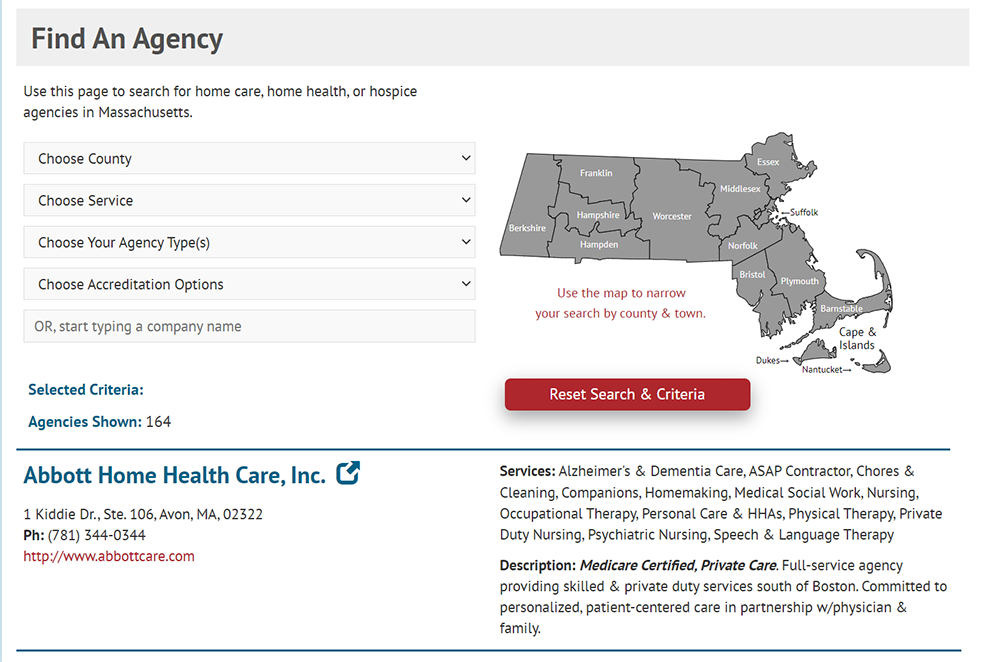Viewport: 1000px width, 662px height.
Task: Select Plymouth county on the map
Action: pos(800,281)
